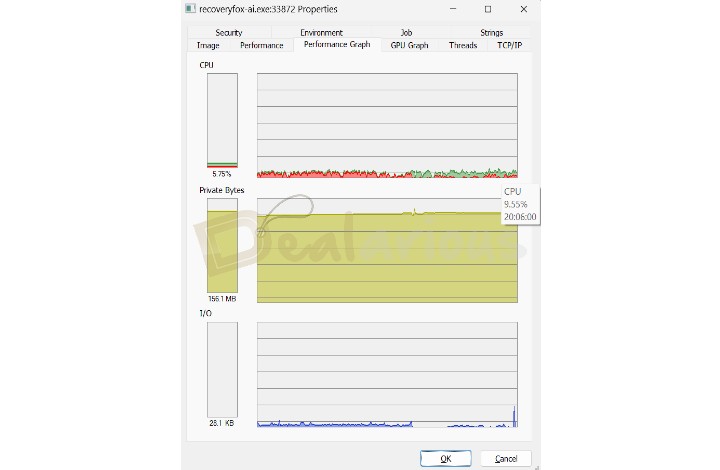Click the 9.55% tooltip value

click(516, 204)
